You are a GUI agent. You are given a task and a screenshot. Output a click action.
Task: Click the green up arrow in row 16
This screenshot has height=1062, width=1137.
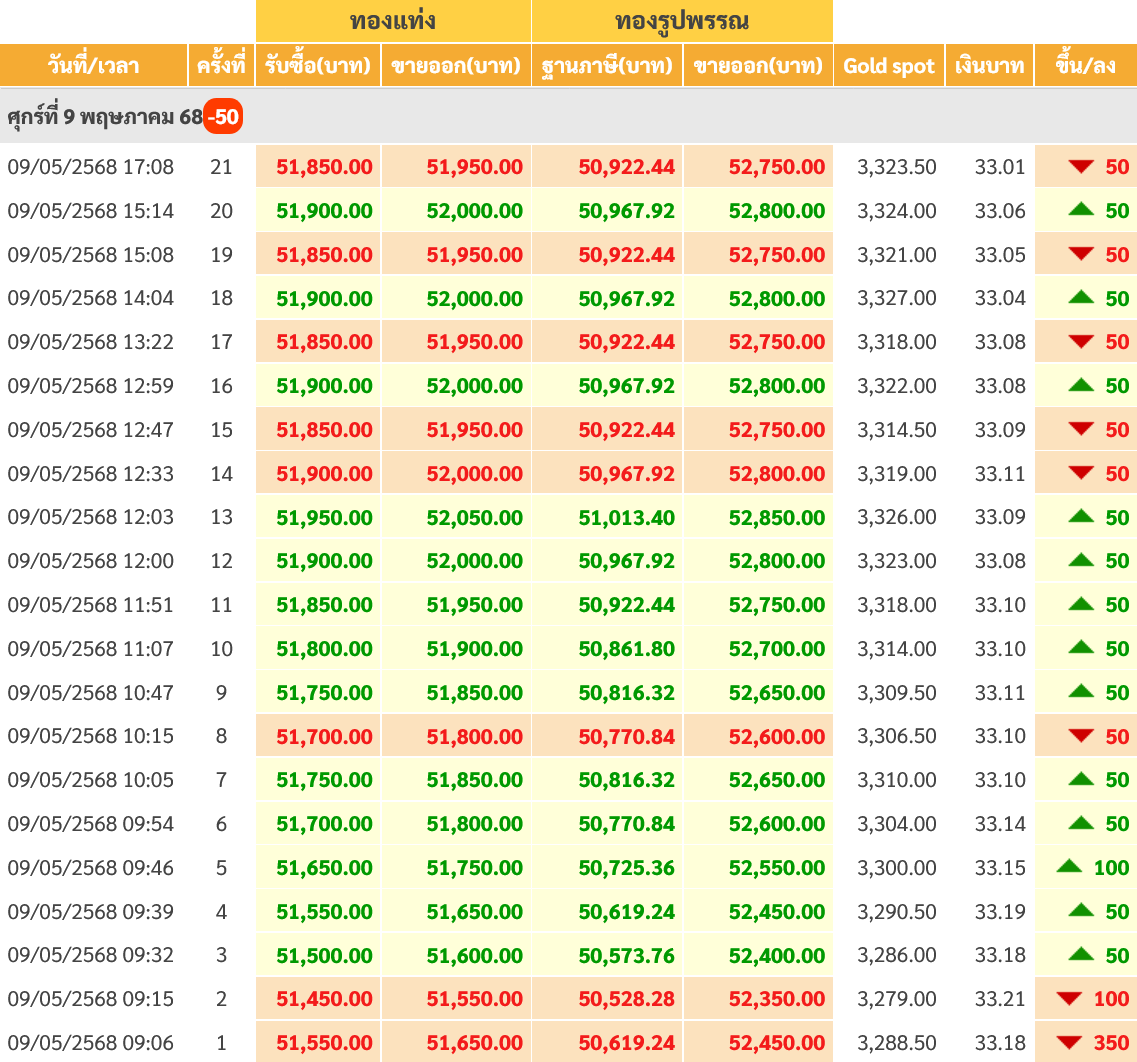point(1080,384)
